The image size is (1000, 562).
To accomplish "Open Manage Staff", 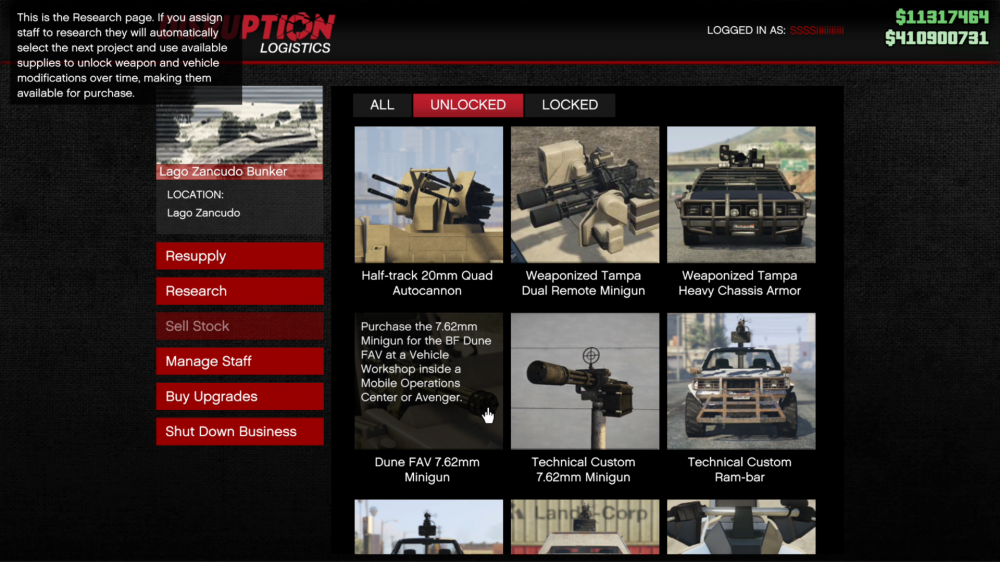I will [240, 361].
